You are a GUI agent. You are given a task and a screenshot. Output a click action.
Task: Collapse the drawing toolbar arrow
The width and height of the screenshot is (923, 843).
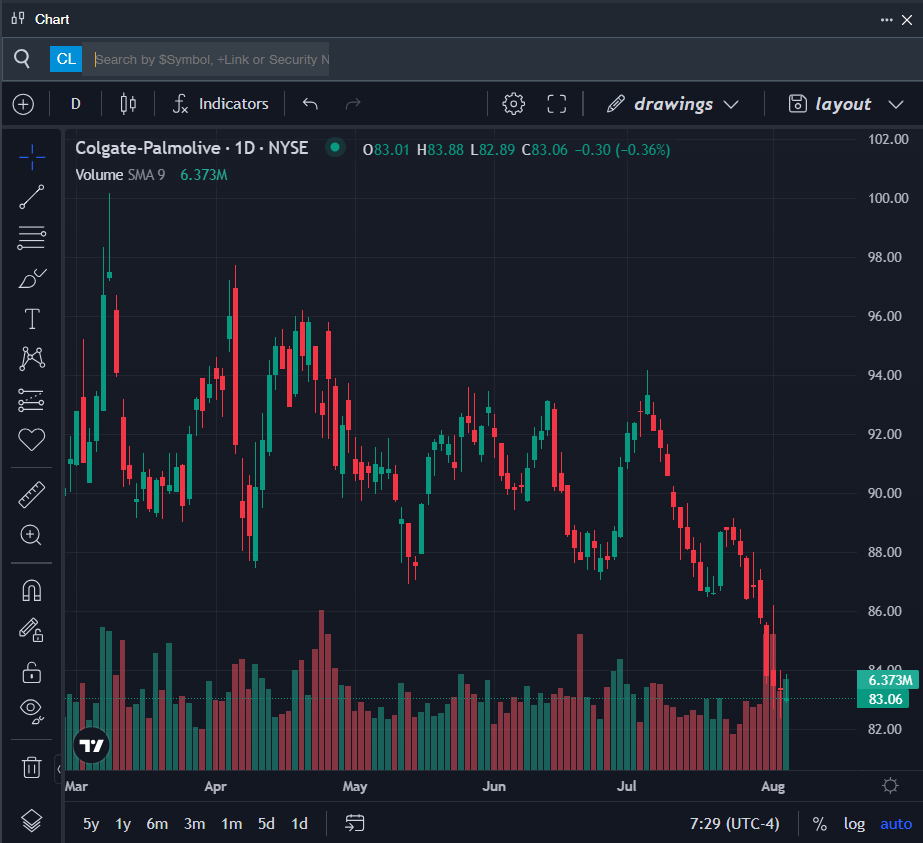pyautogui.click(x=59, y=769)
